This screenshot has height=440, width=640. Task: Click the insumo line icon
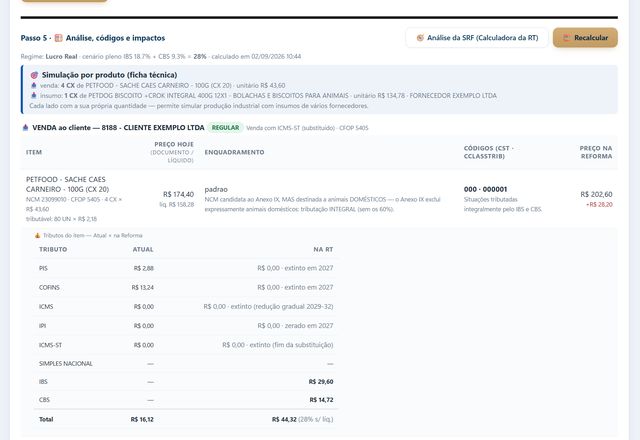[x=34, y=96]
